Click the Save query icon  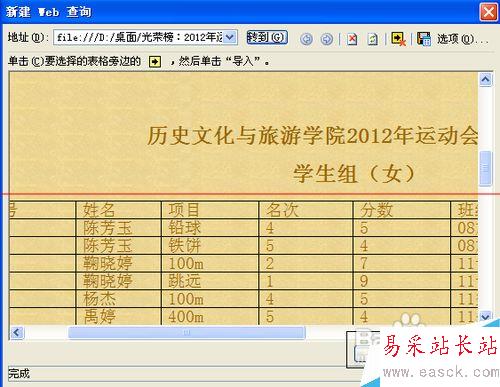coord(424,39)
